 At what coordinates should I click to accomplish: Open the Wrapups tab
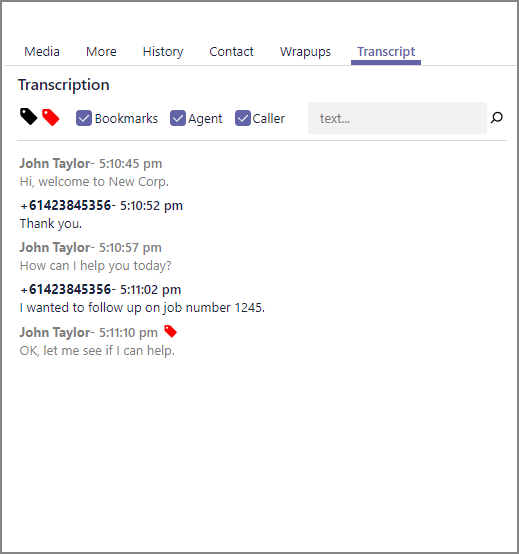coord(305,52)
